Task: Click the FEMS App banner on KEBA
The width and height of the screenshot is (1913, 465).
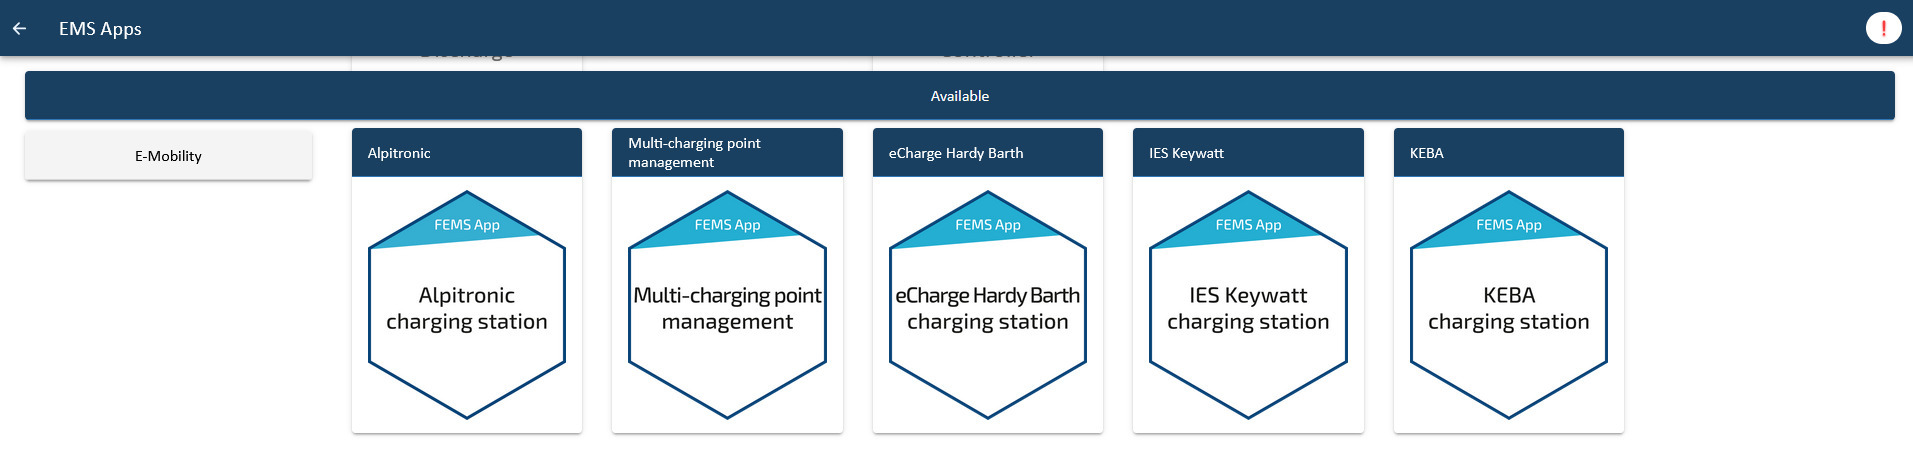Action: (x=1509, y=225)
